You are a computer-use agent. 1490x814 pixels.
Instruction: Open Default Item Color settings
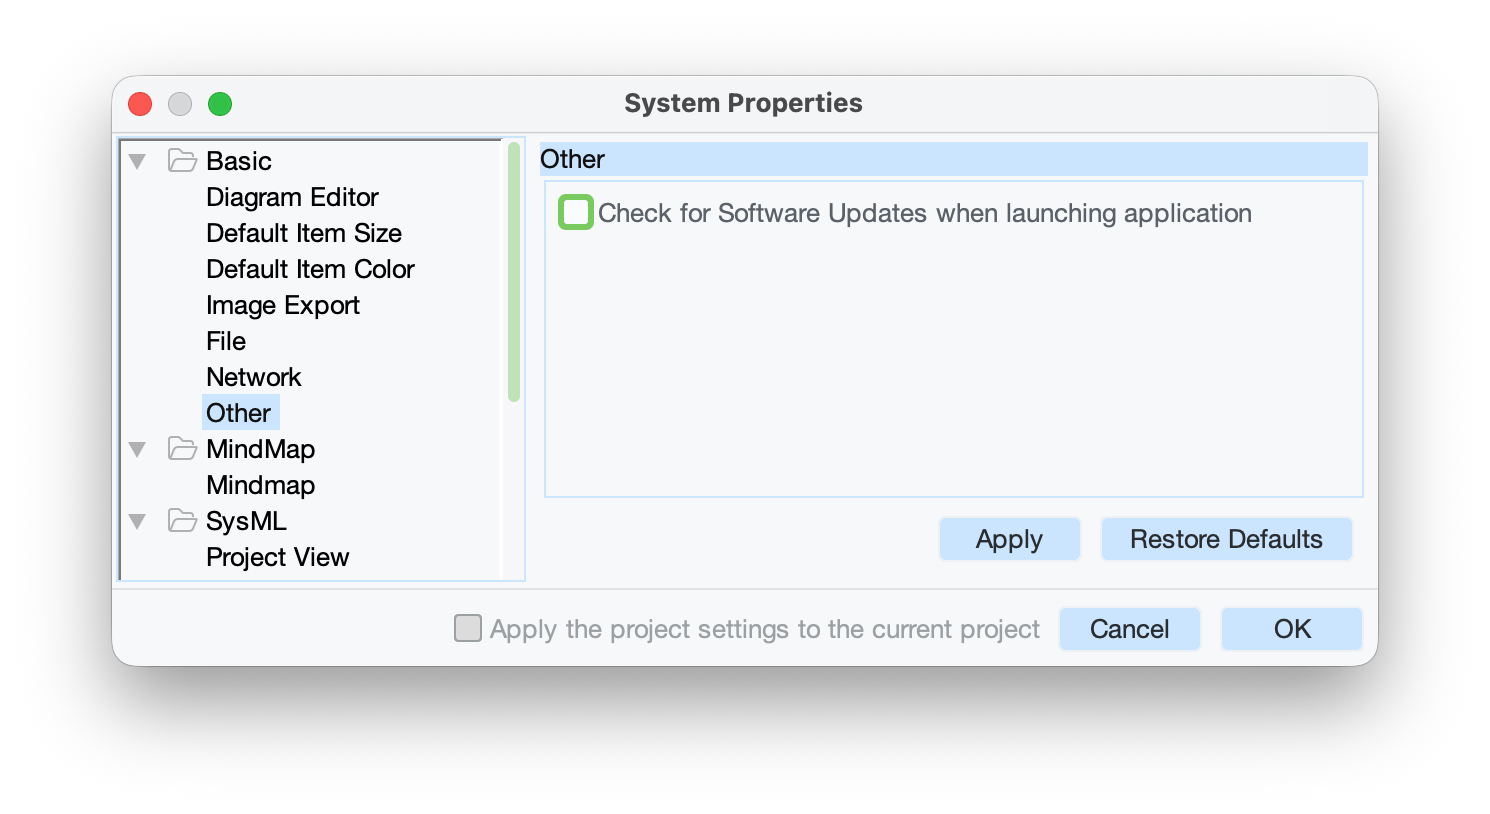(310, 269)
